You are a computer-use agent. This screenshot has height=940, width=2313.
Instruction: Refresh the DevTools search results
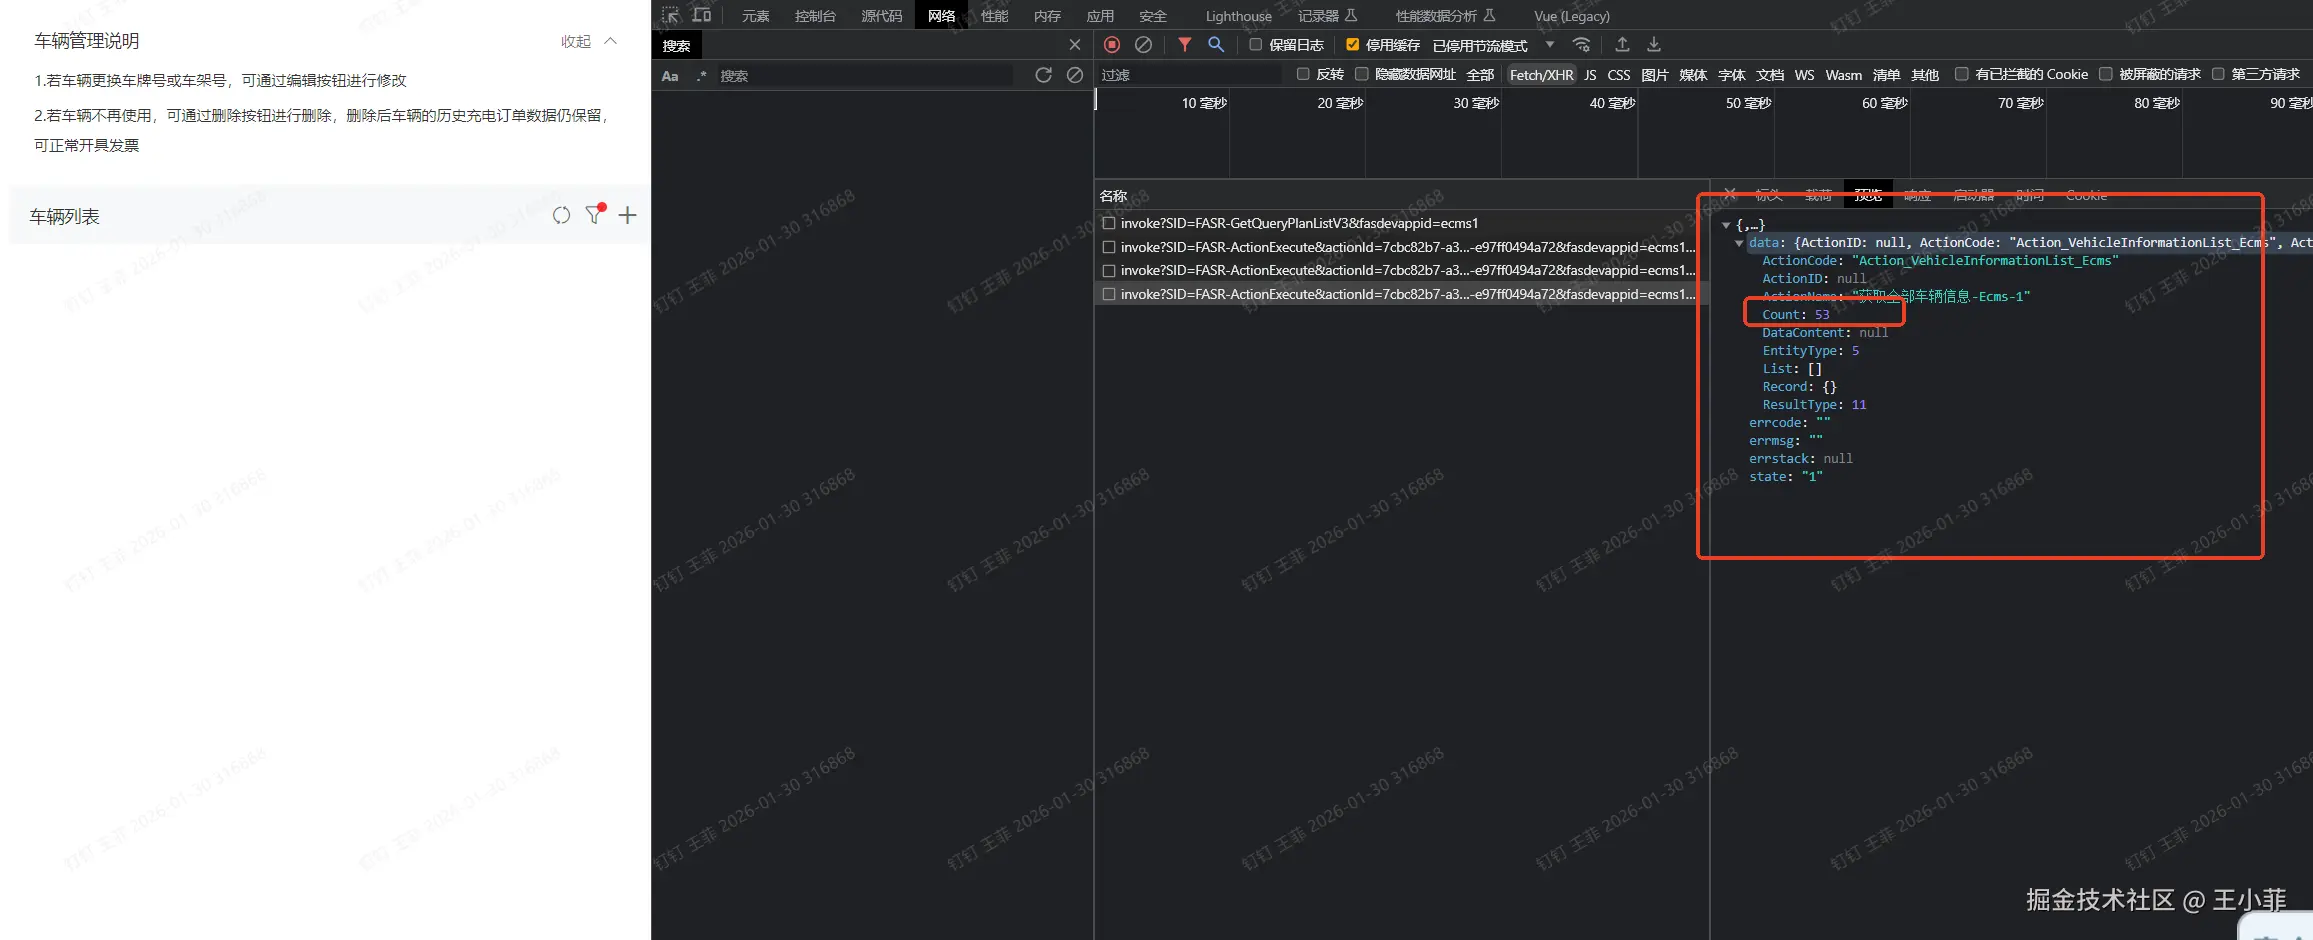click(1043, 76)
